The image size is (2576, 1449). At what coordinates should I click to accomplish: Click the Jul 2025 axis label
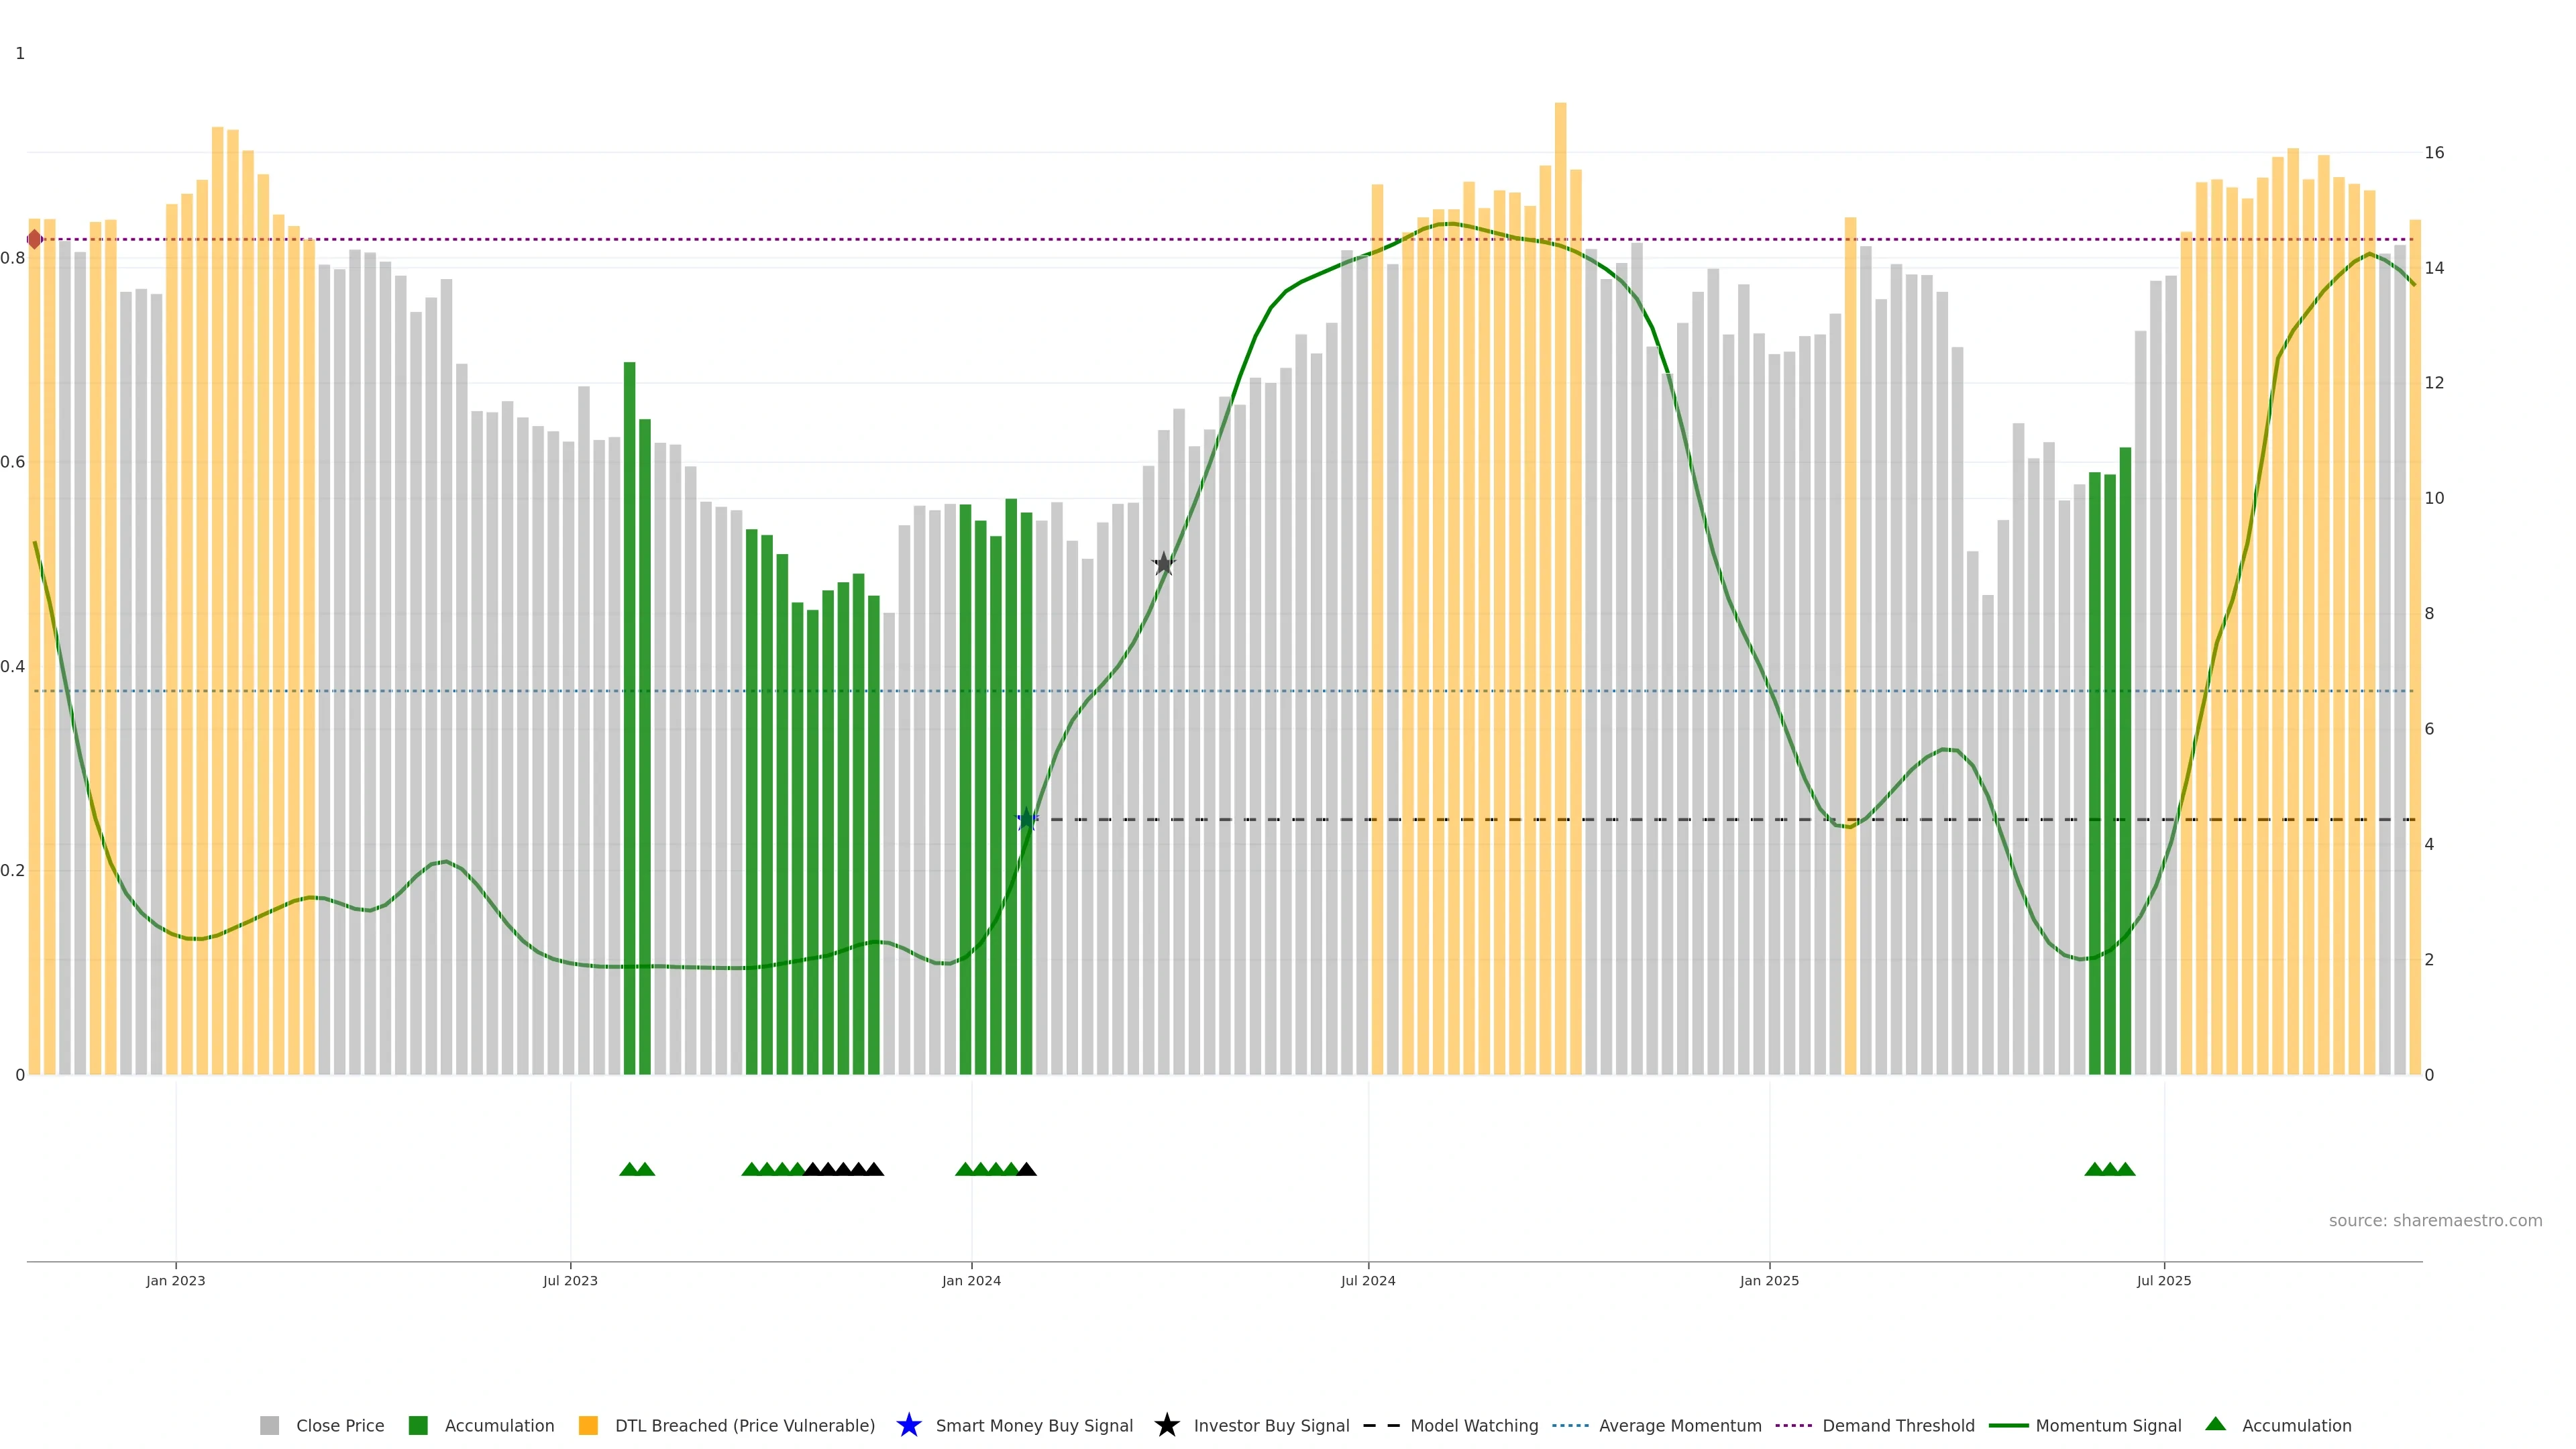2164,1281
